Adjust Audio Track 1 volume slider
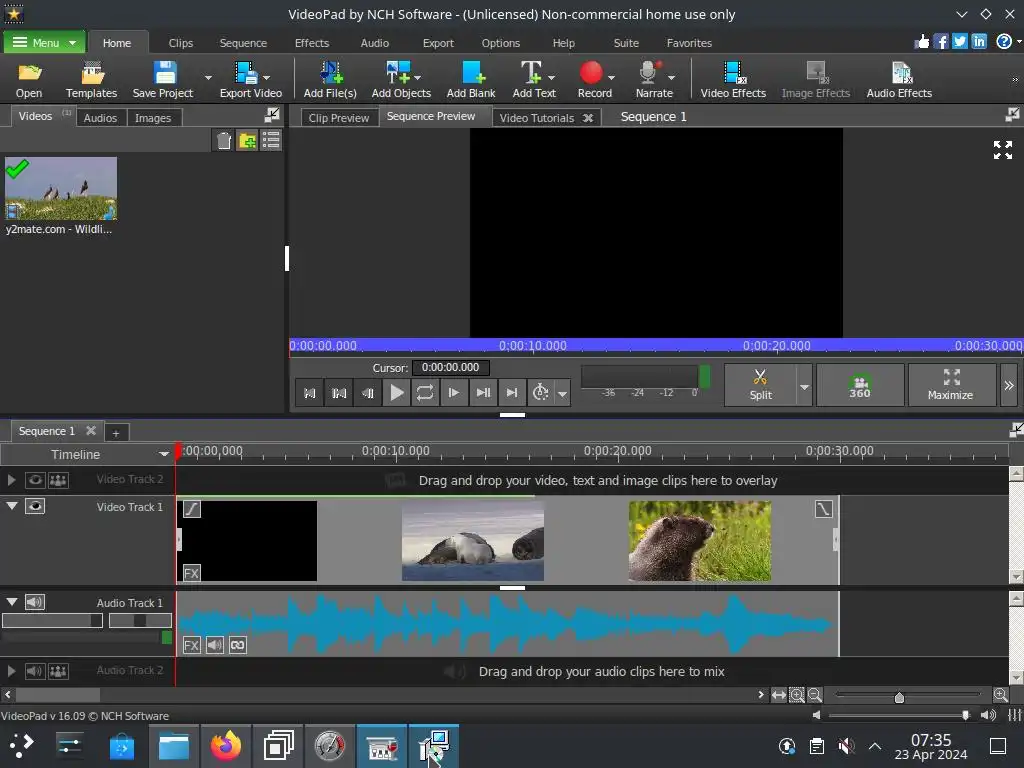This screenshot has width=1024, height=768. click(52, 620)
